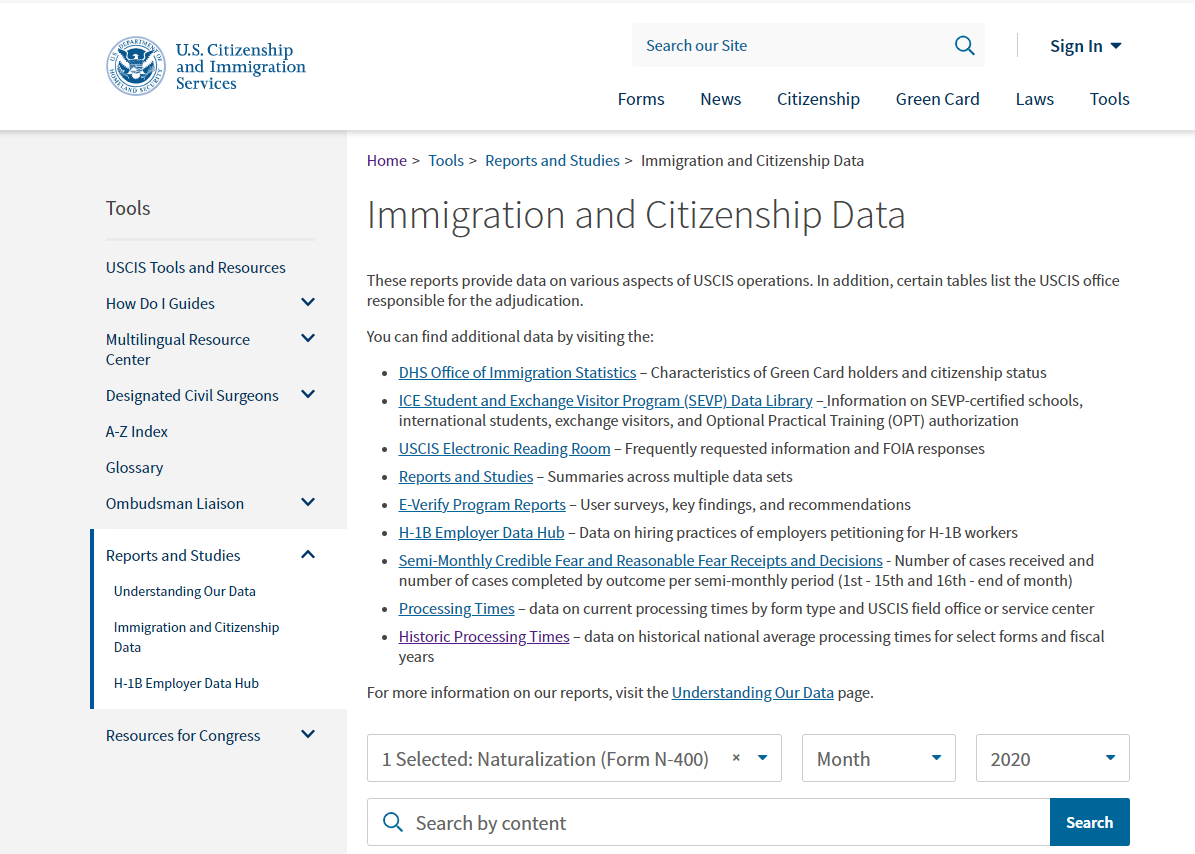Open the Sign In dropdown
Viewport: 1195px width, 854px height.
pyautogui.click(x=1085, y=46)
